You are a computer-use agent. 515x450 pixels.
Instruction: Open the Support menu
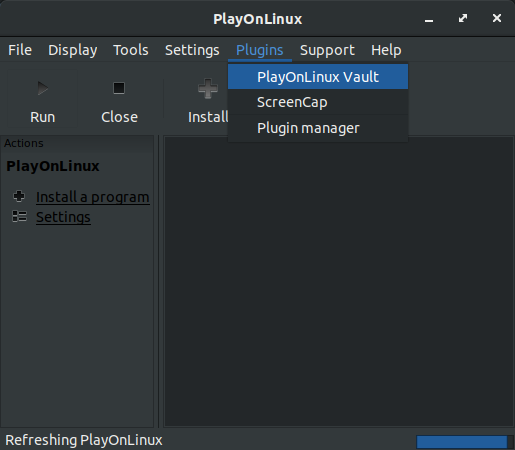[x=327, y=50]
